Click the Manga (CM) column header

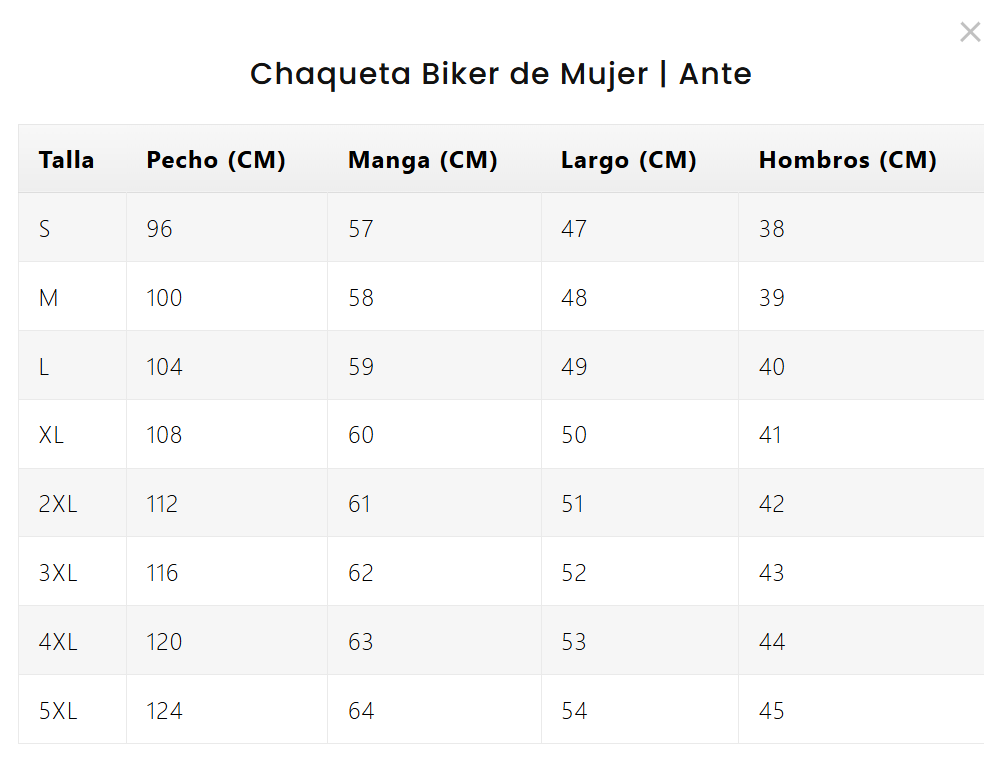(x=422, y=159)
